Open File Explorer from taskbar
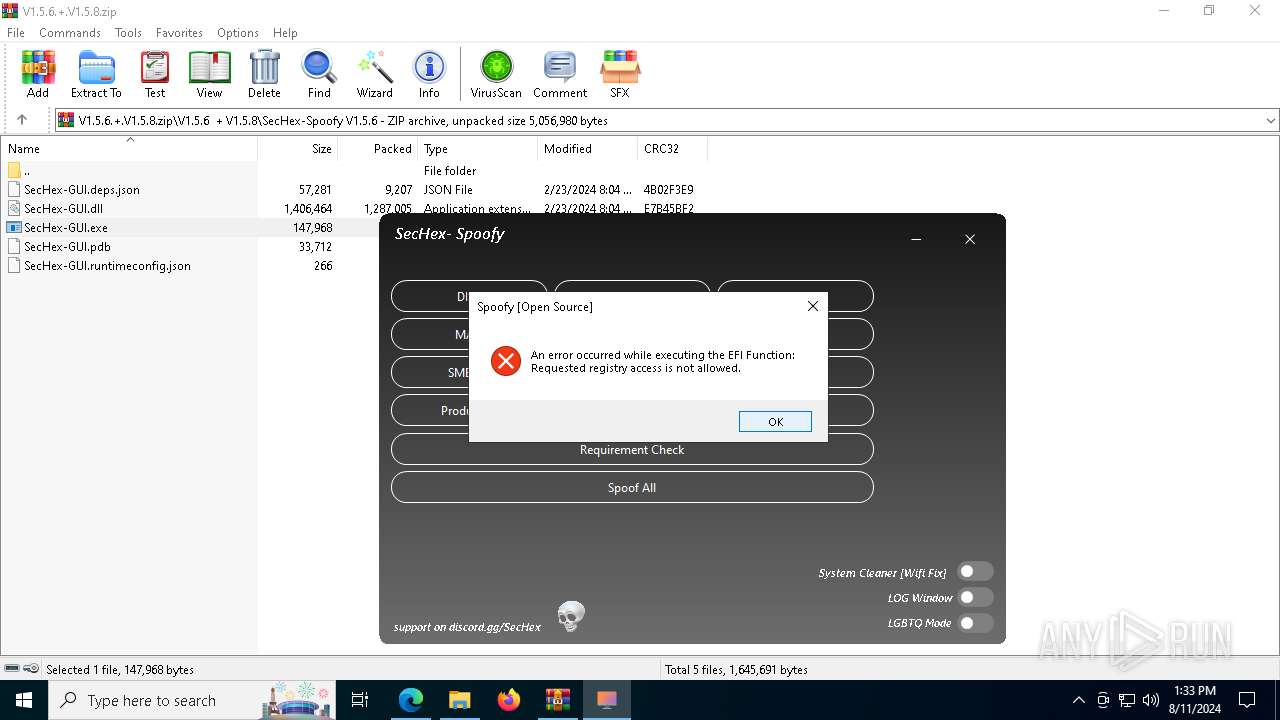This screenshot has height=720, width=1280. click(x=460, y=700)
